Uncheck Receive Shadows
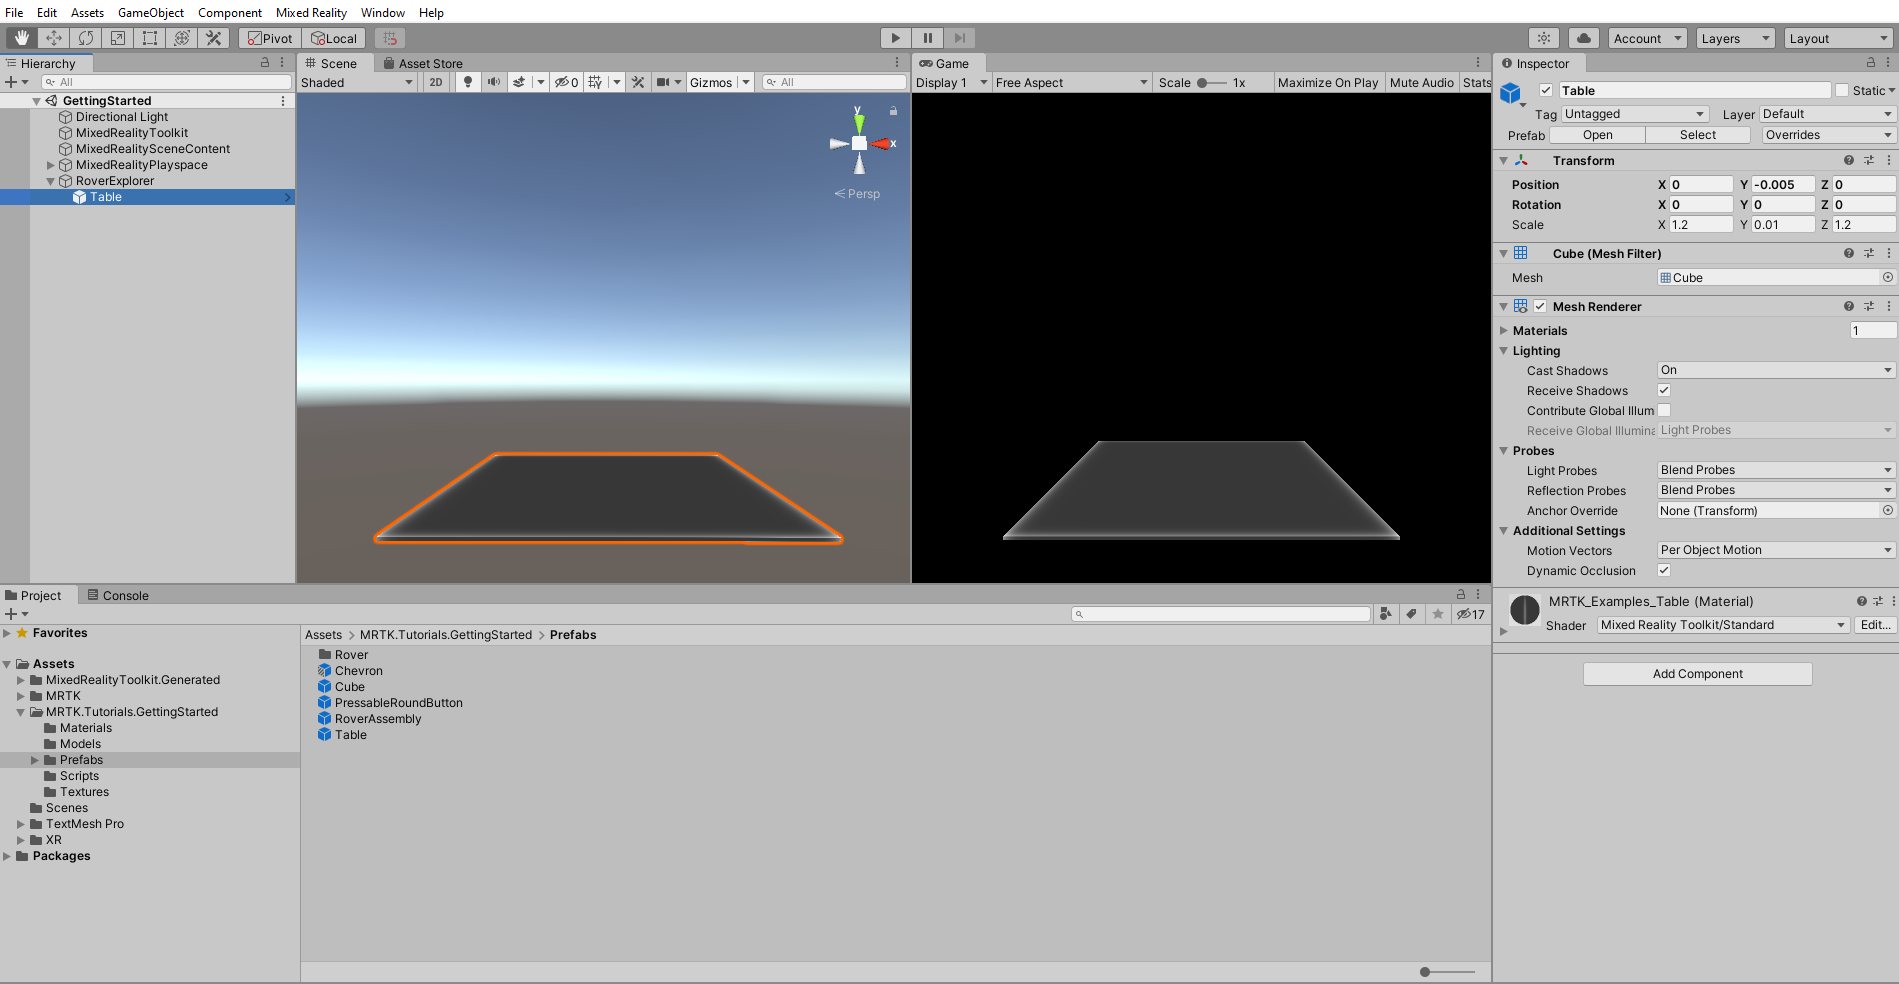 click(1664, 390)
